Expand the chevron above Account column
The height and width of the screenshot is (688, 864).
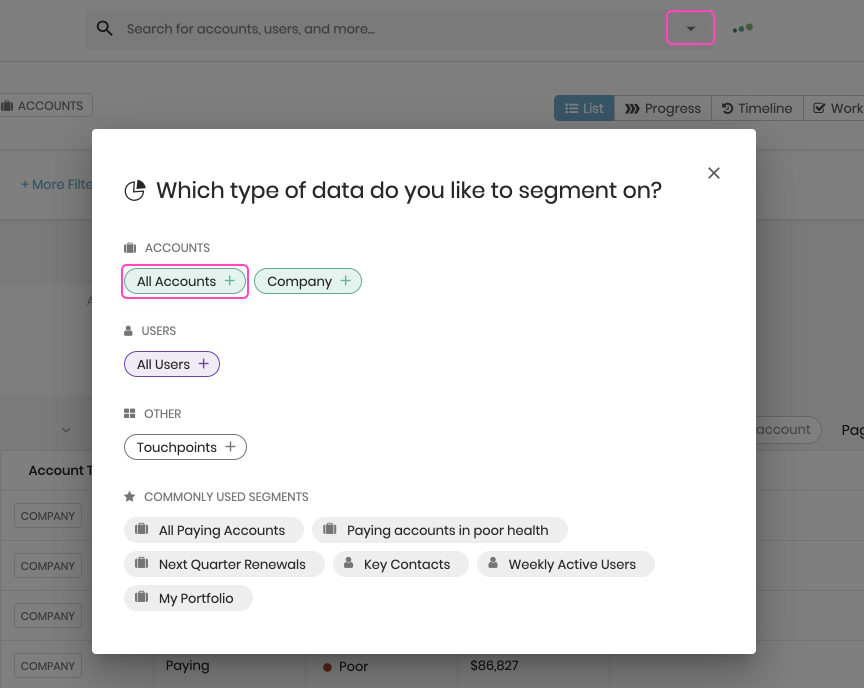coord(66,430)
